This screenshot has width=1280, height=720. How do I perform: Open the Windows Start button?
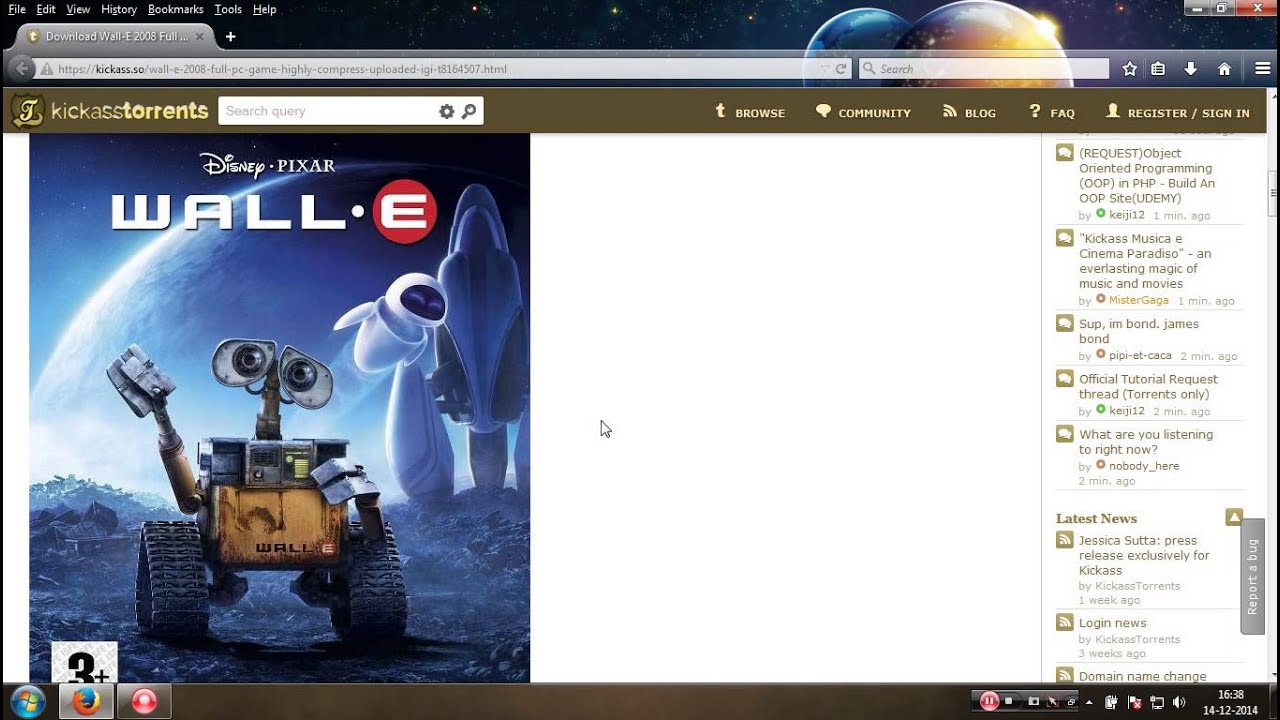tap(27, 701)
